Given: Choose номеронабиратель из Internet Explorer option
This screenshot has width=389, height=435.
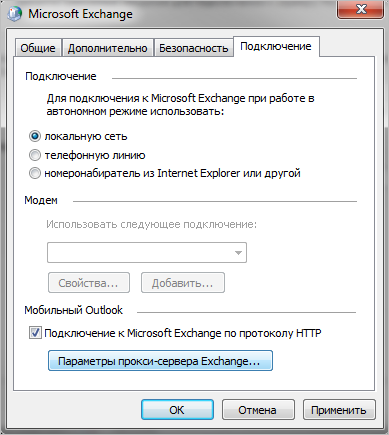Looking at the screenshot, I should pos(35,173).
